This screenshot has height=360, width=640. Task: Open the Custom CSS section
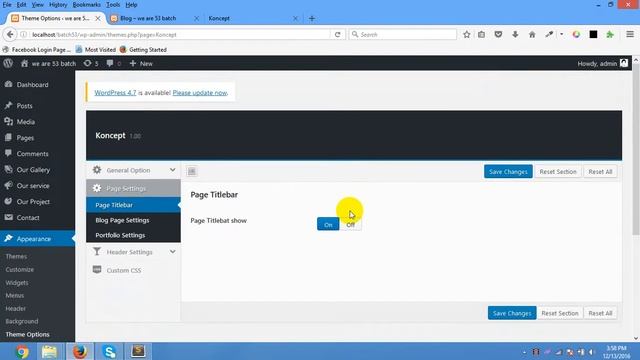[x=133, y=270]
